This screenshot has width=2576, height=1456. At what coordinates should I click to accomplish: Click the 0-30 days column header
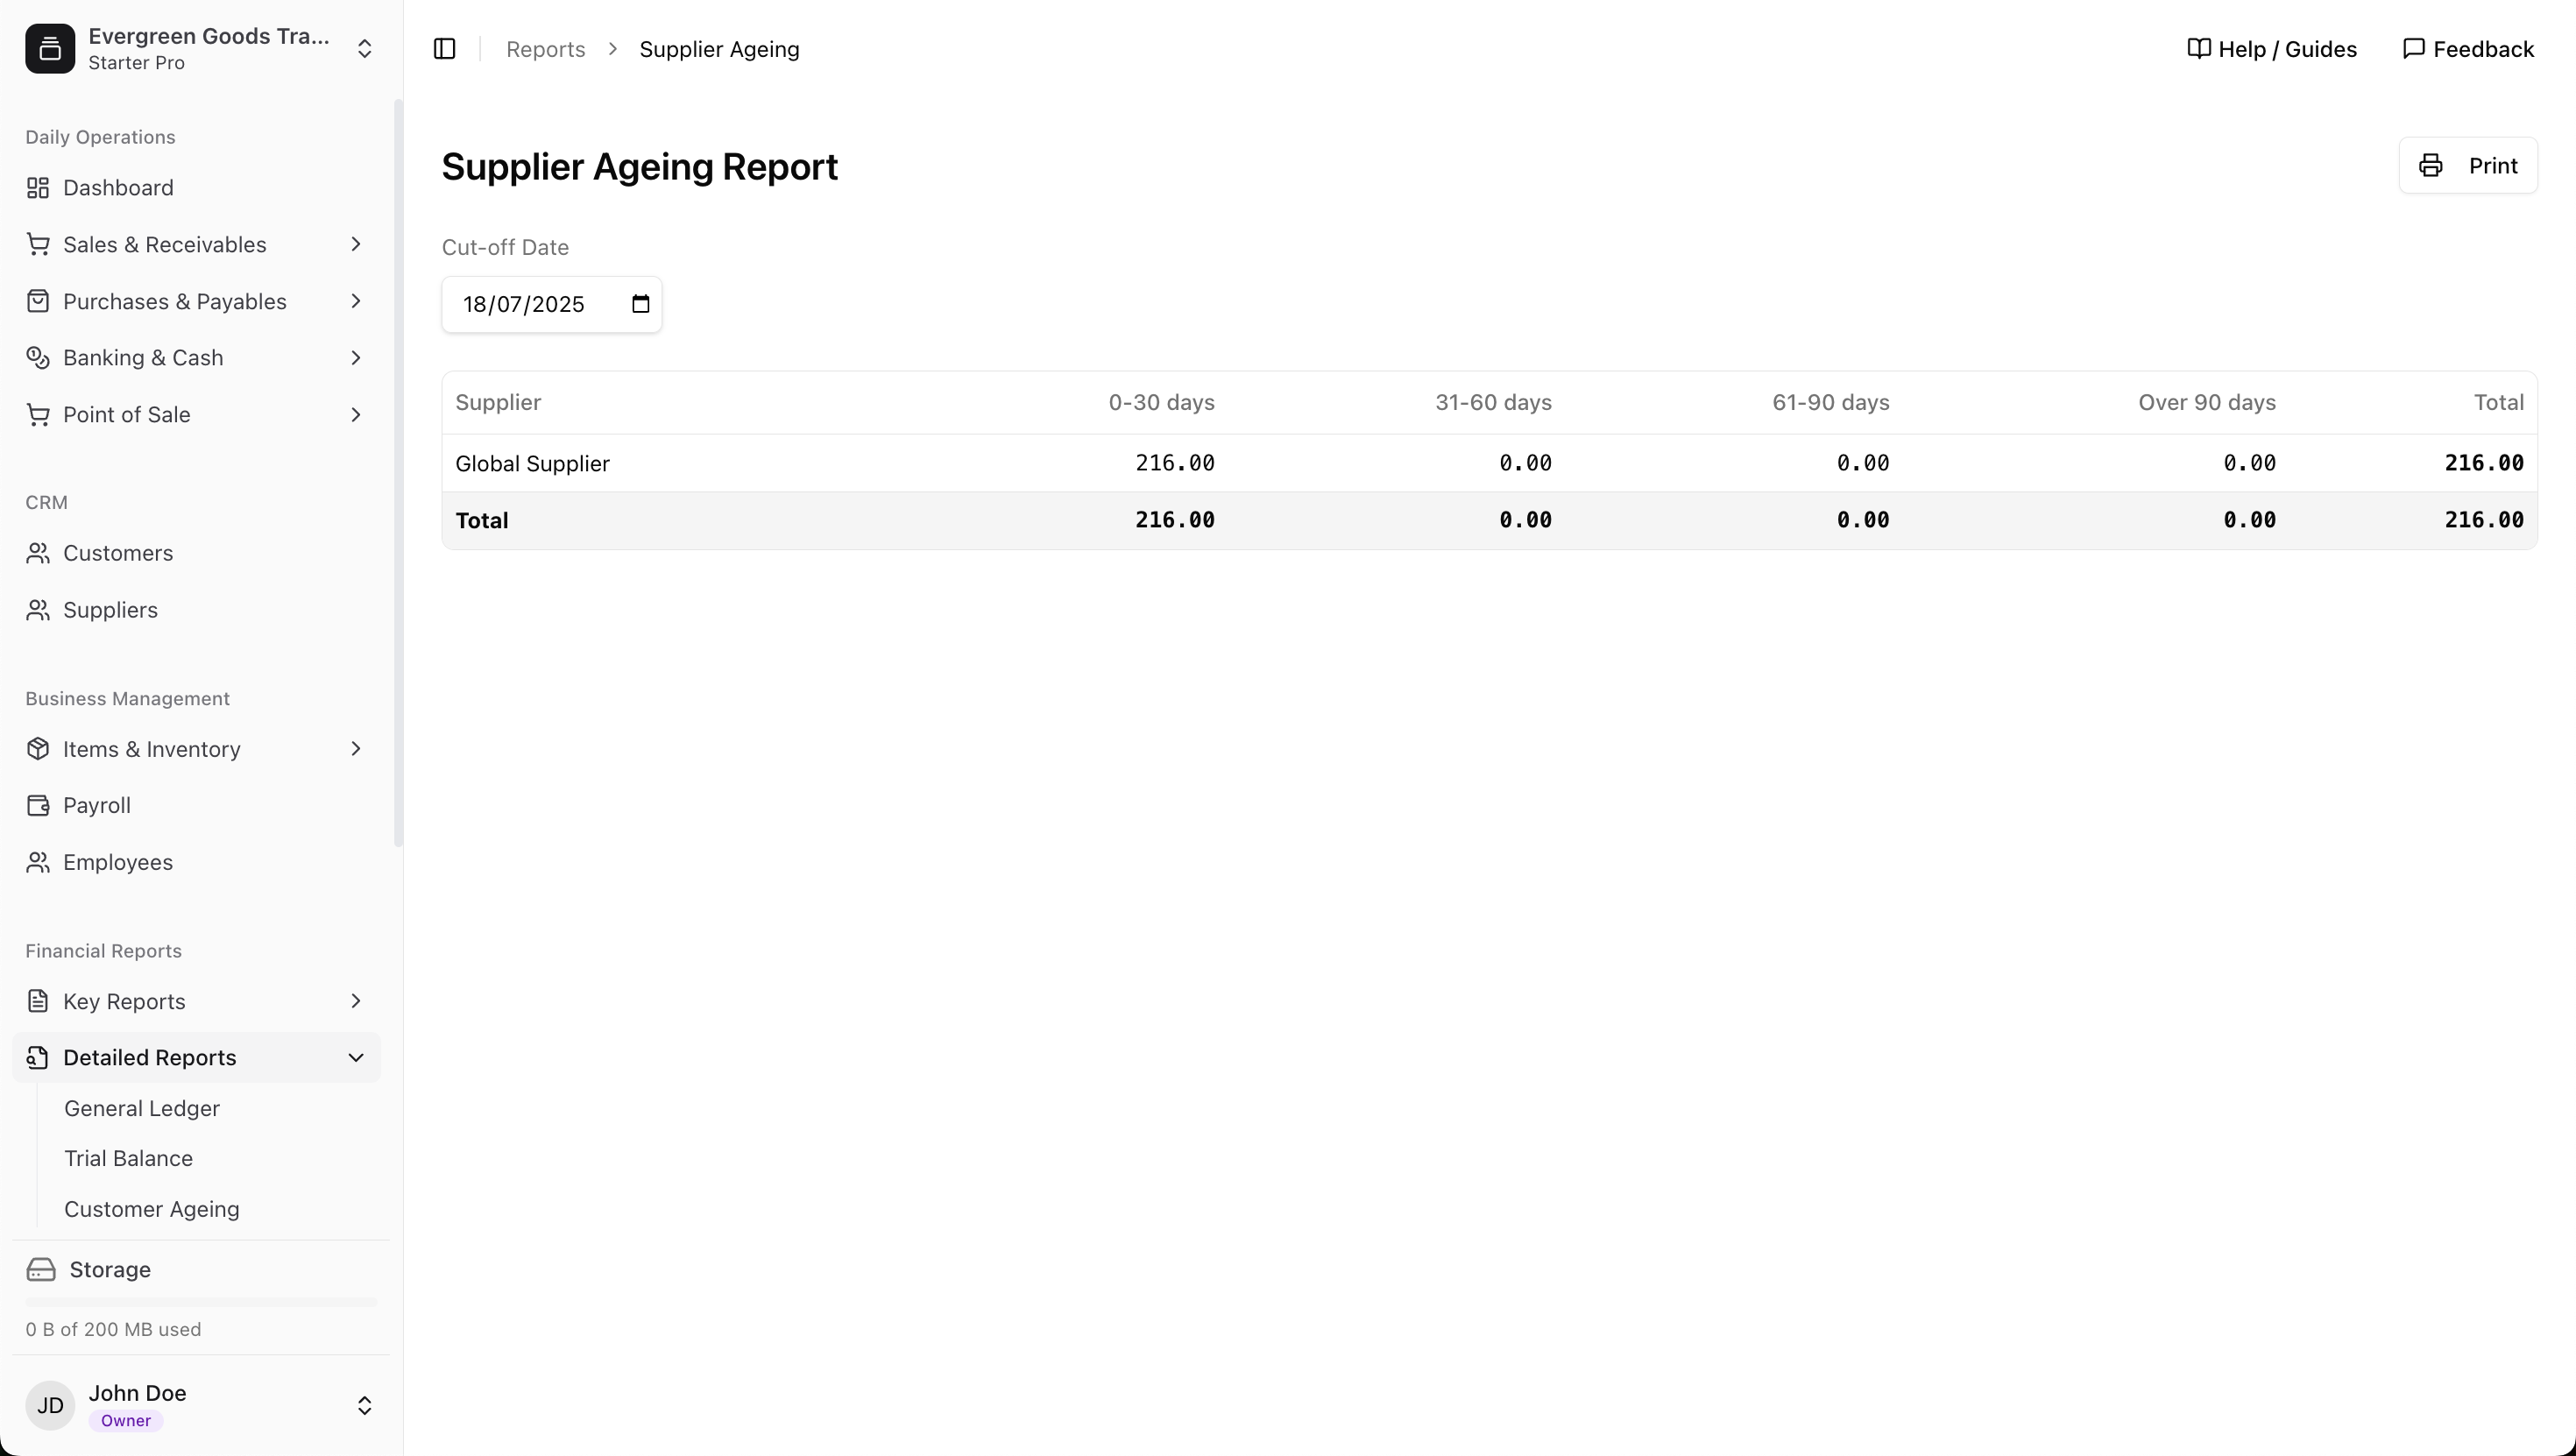(x=1161, y=402)
